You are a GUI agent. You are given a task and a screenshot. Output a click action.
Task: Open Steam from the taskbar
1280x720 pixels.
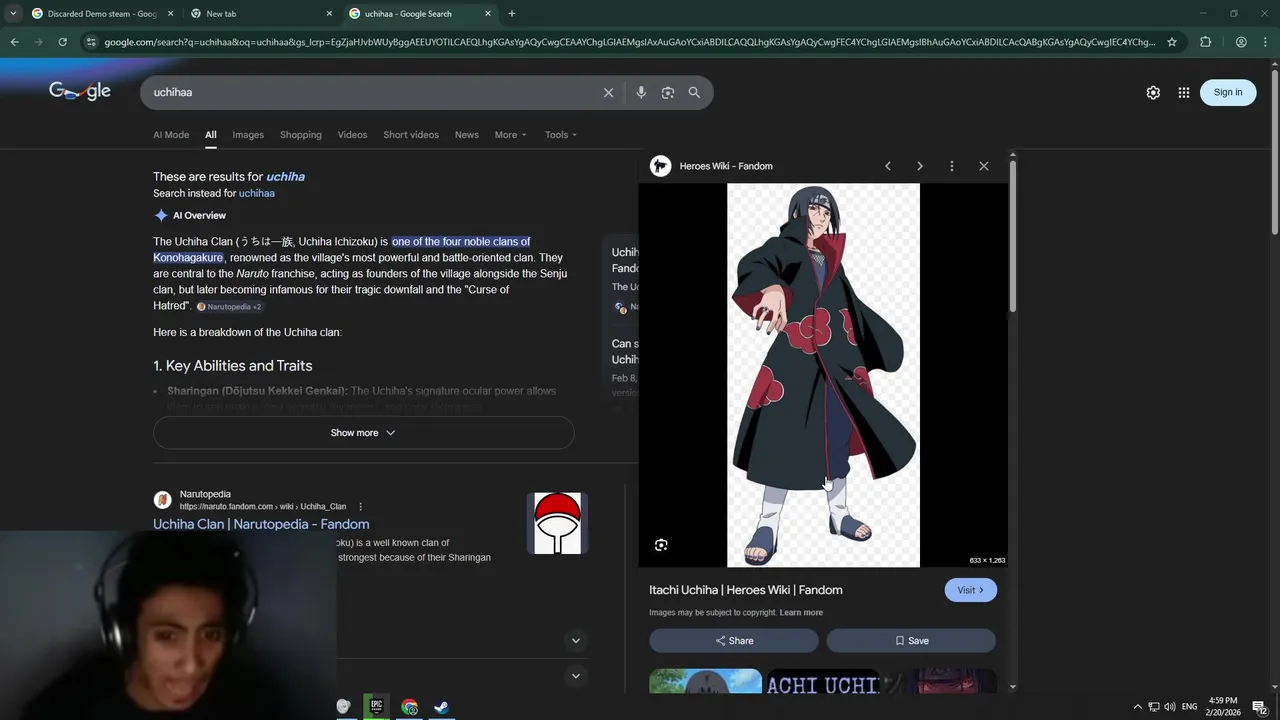441,706
